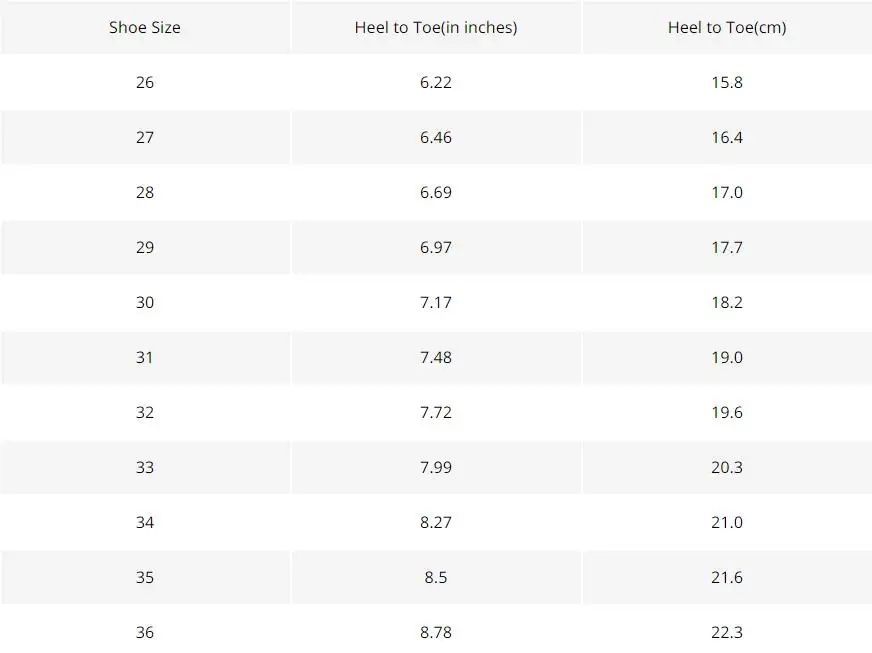Select the 7.99 inches cell
The width and height of the screenshot is (872, 653).
436,468
